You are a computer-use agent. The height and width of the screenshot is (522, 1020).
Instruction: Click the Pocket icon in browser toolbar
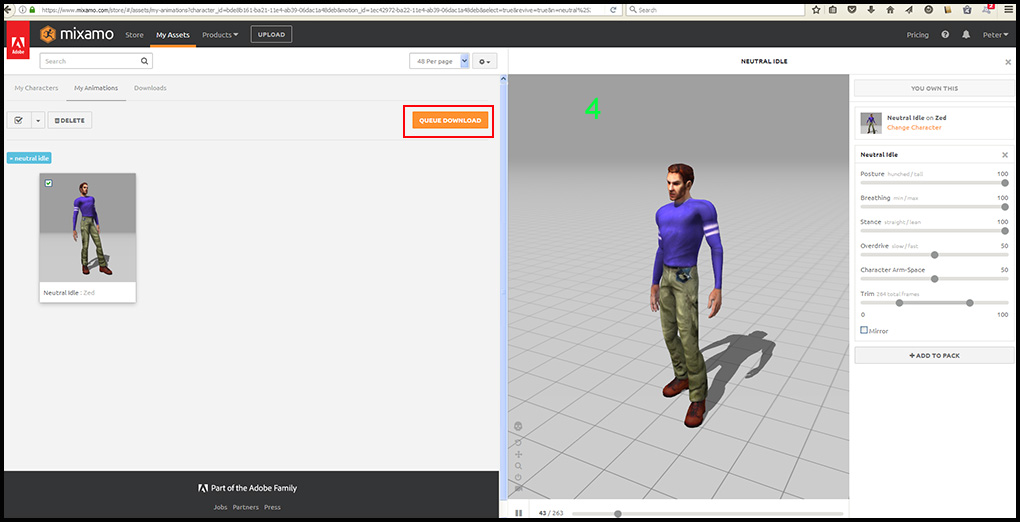pyautogui.click(x=852, y=10)
